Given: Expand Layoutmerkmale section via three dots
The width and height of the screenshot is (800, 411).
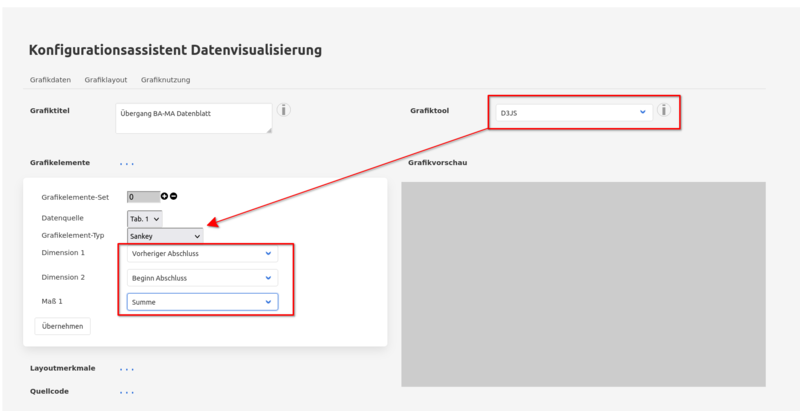Looking at the screenshot, I should click(127, 369).
